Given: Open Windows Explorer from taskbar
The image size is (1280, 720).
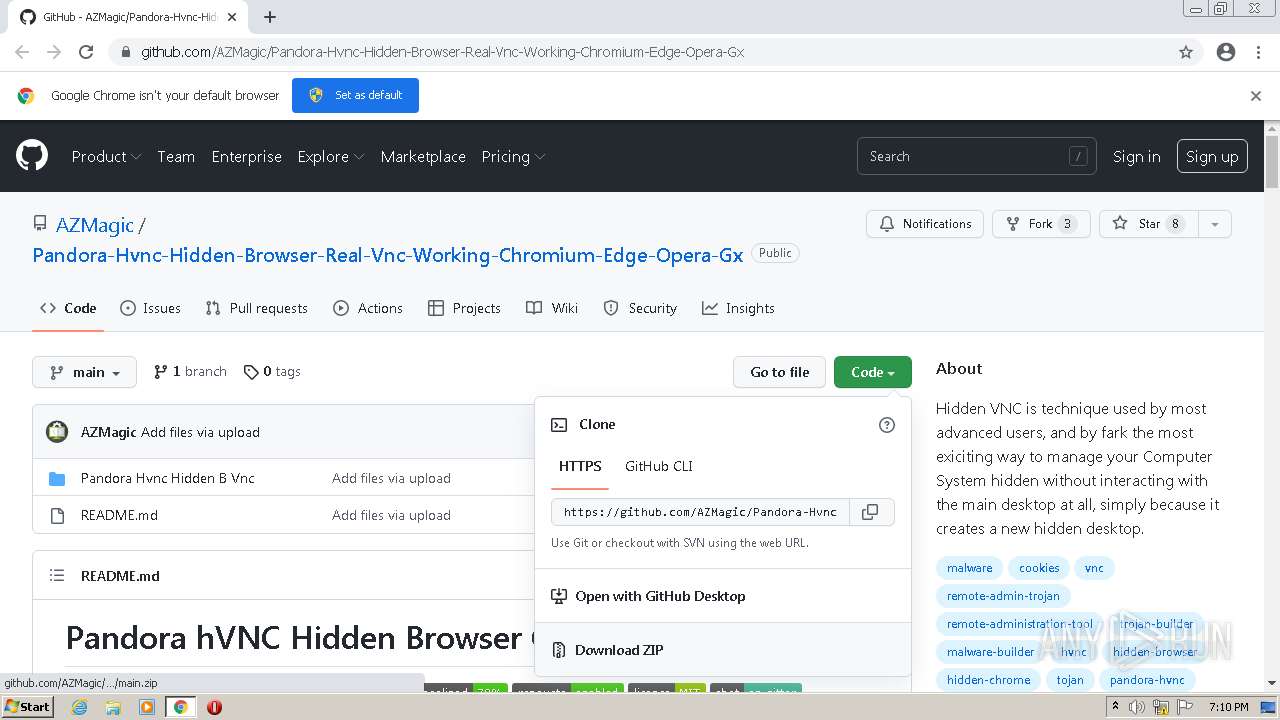Looking at the screenshot, I should tap(113, 707).
